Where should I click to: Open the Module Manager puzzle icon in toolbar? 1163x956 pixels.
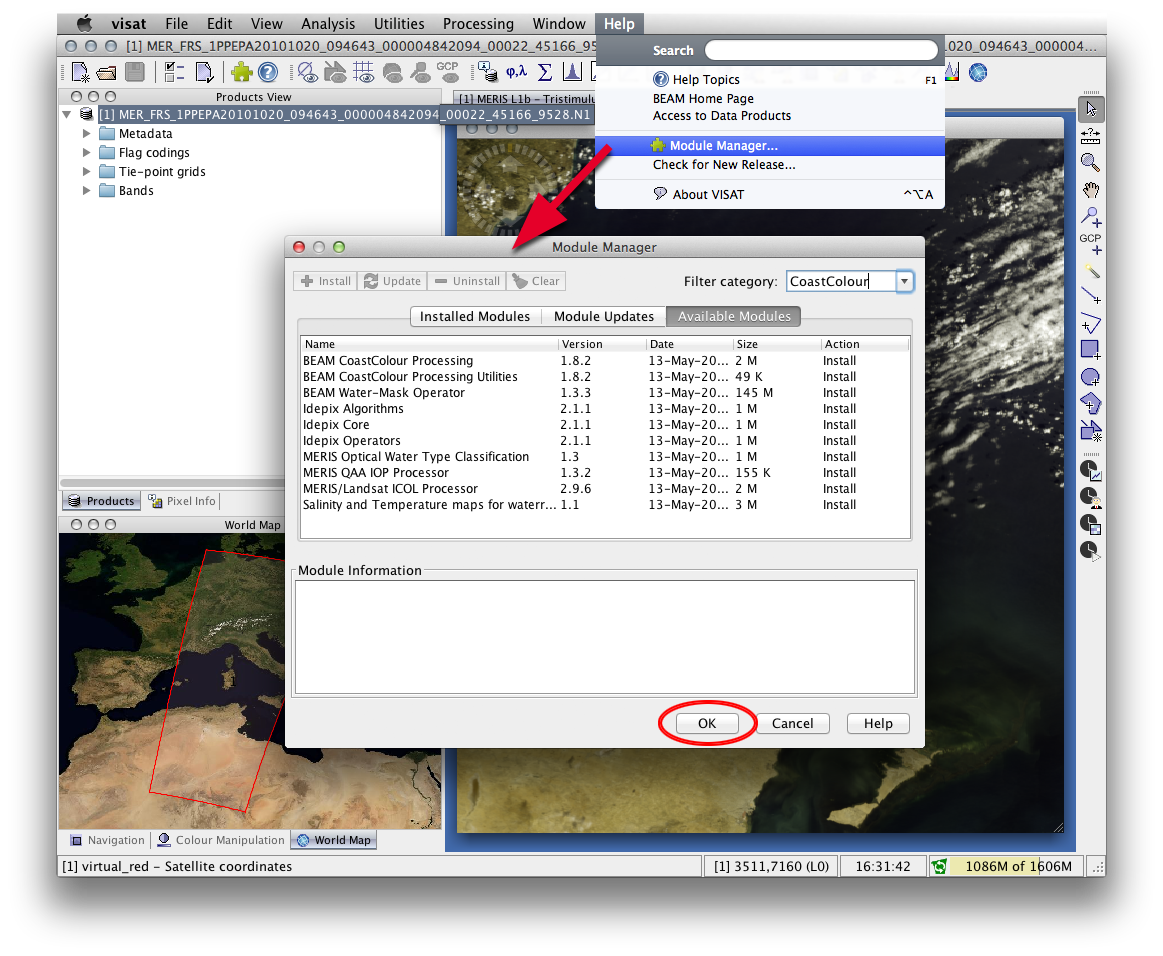coord(242,72)
